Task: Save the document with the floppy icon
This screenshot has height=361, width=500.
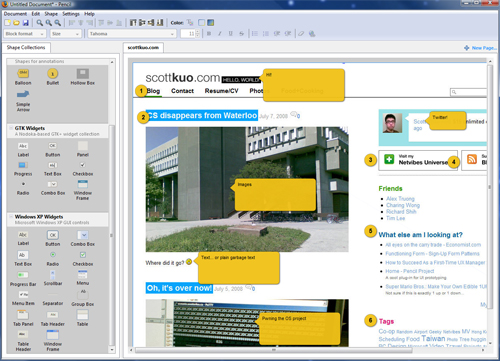Action: click(25, 23)
